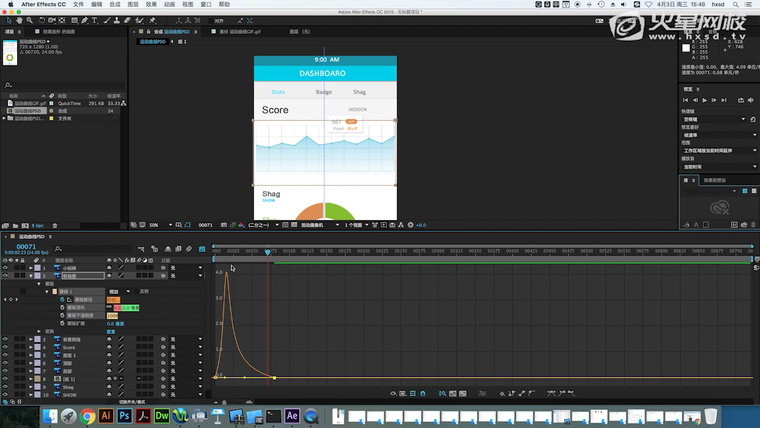This screenshot has width=760, height=428.
Task: Toggle visibility of the Shag layer
Action: (5, 386)
